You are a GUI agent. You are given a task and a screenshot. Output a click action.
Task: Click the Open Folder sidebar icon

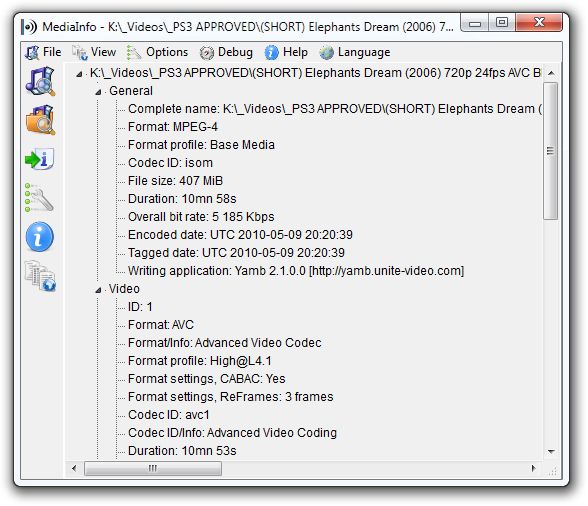pyautogui.click(x=40, y=120)
